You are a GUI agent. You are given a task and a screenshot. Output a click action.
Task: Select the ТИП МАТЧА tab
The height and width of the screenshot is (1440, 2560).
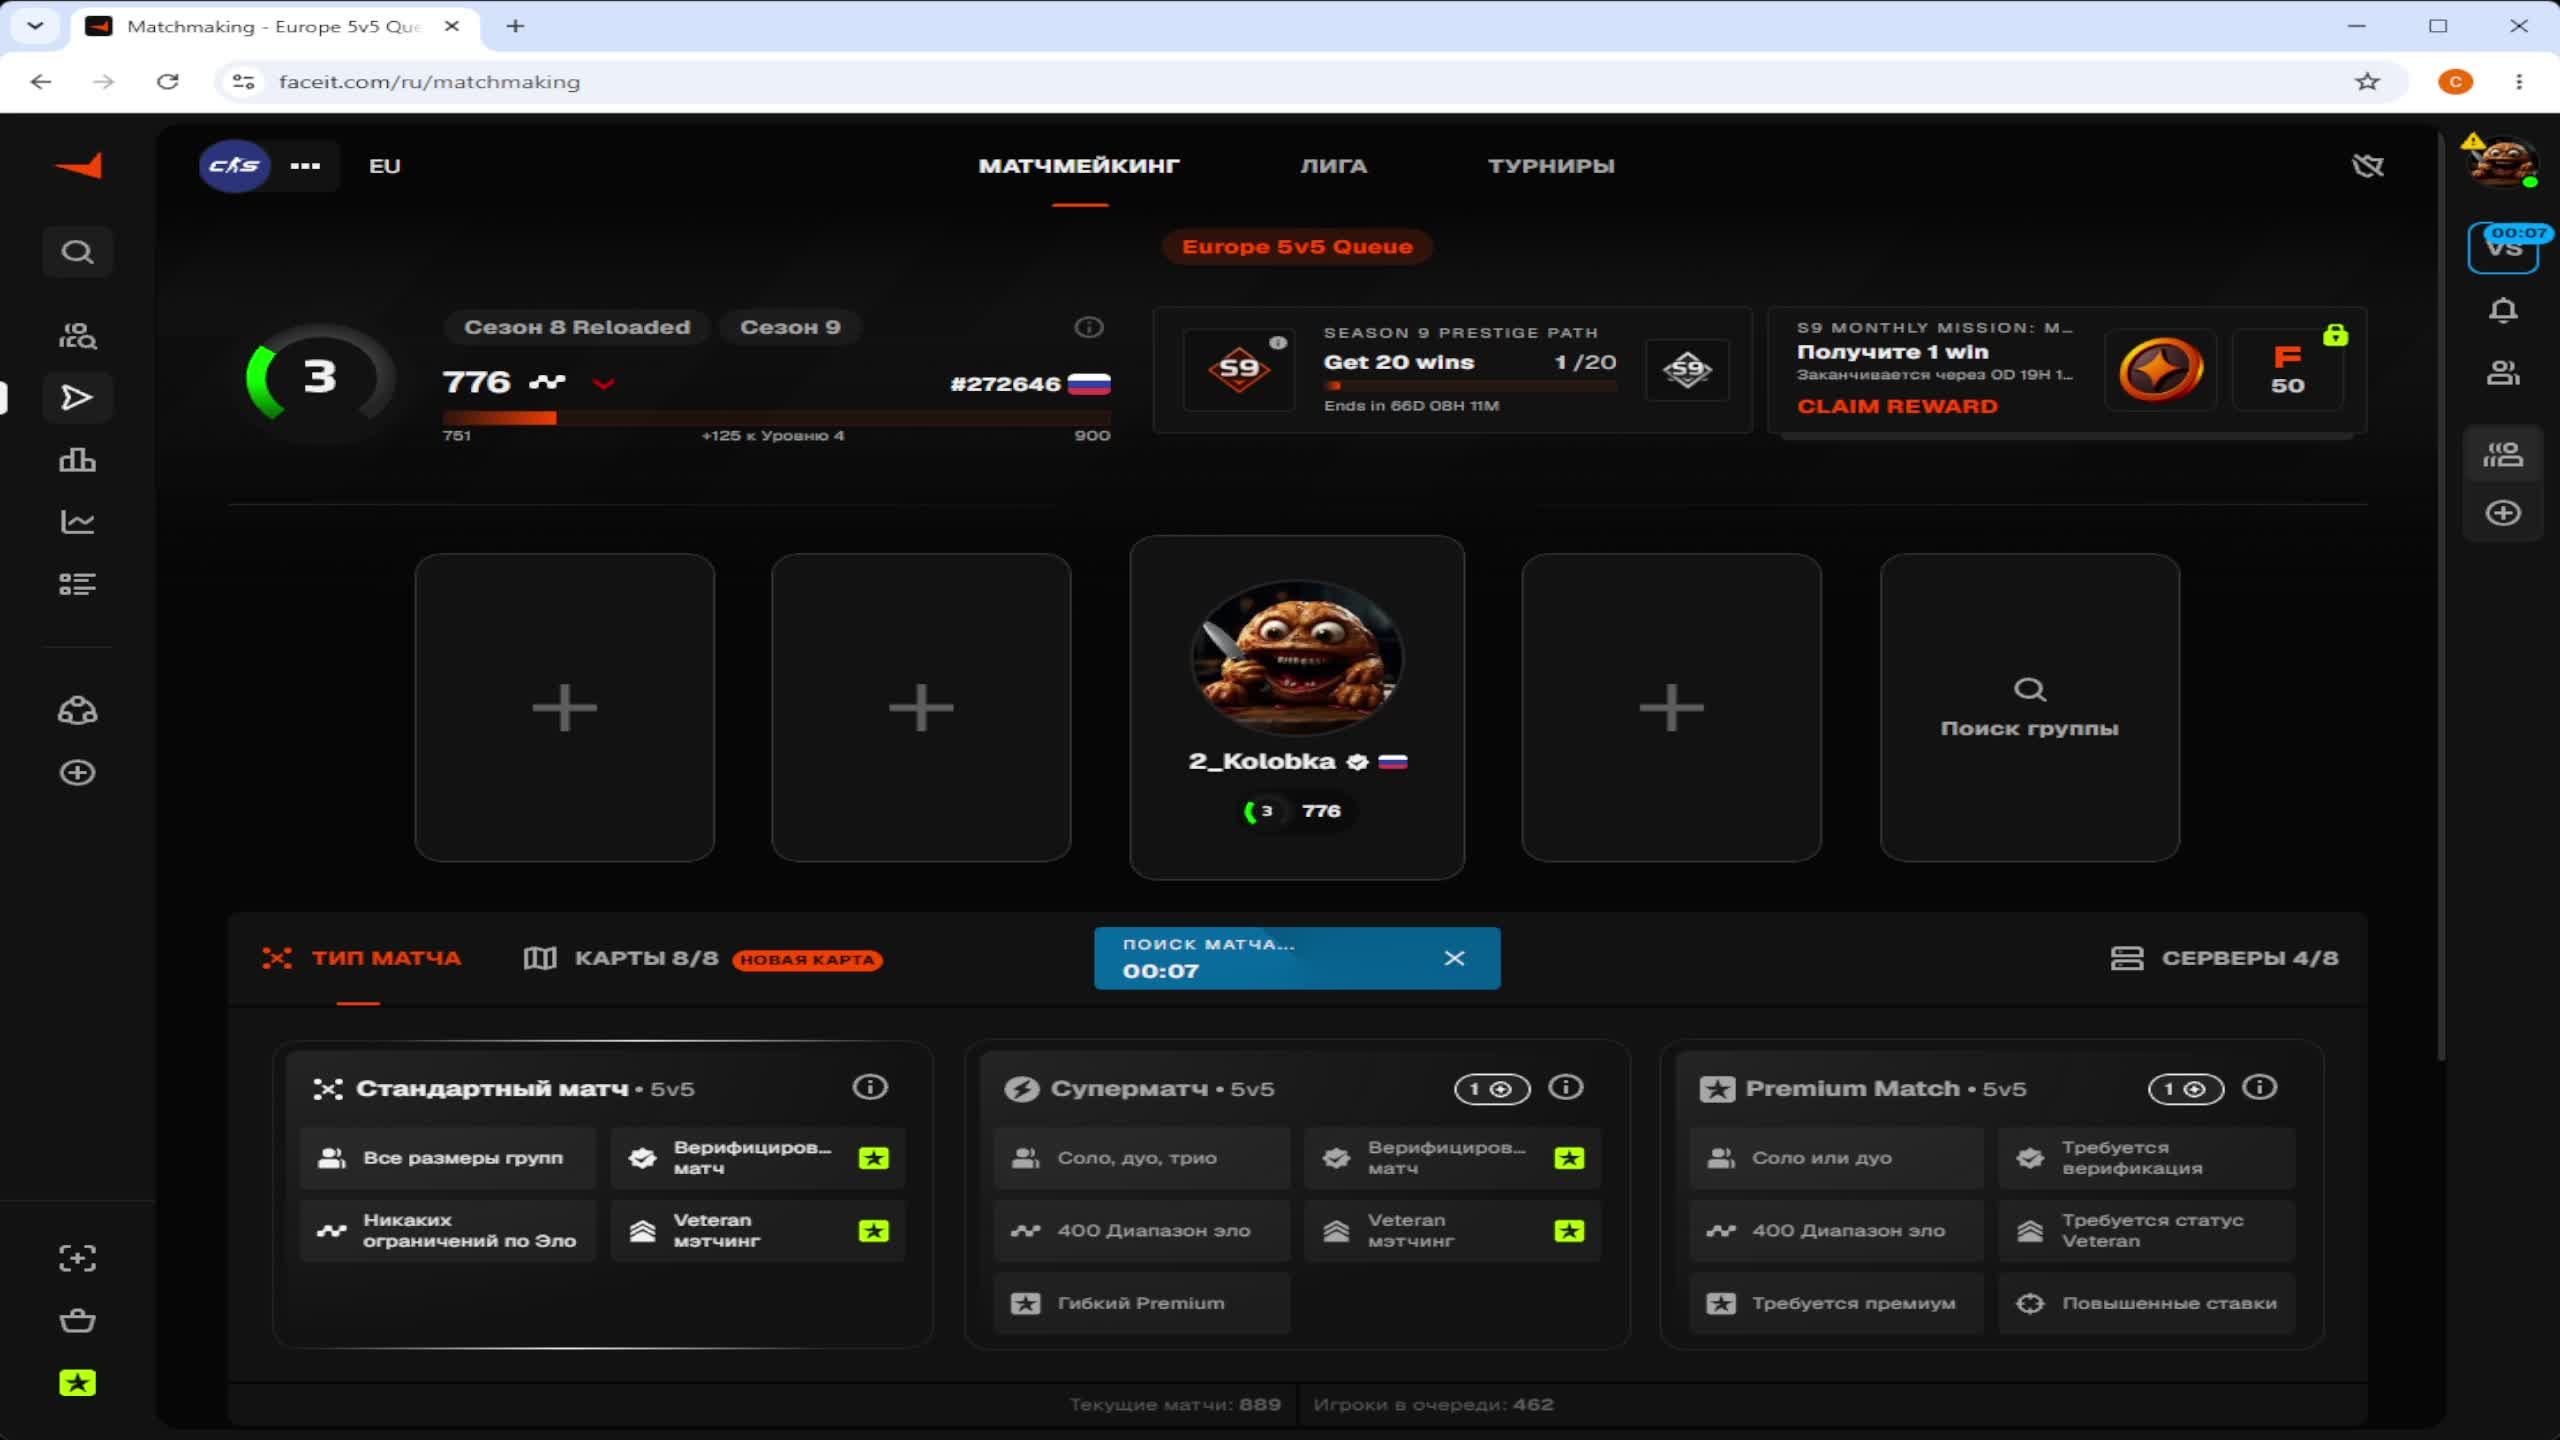tap(361, 958)
